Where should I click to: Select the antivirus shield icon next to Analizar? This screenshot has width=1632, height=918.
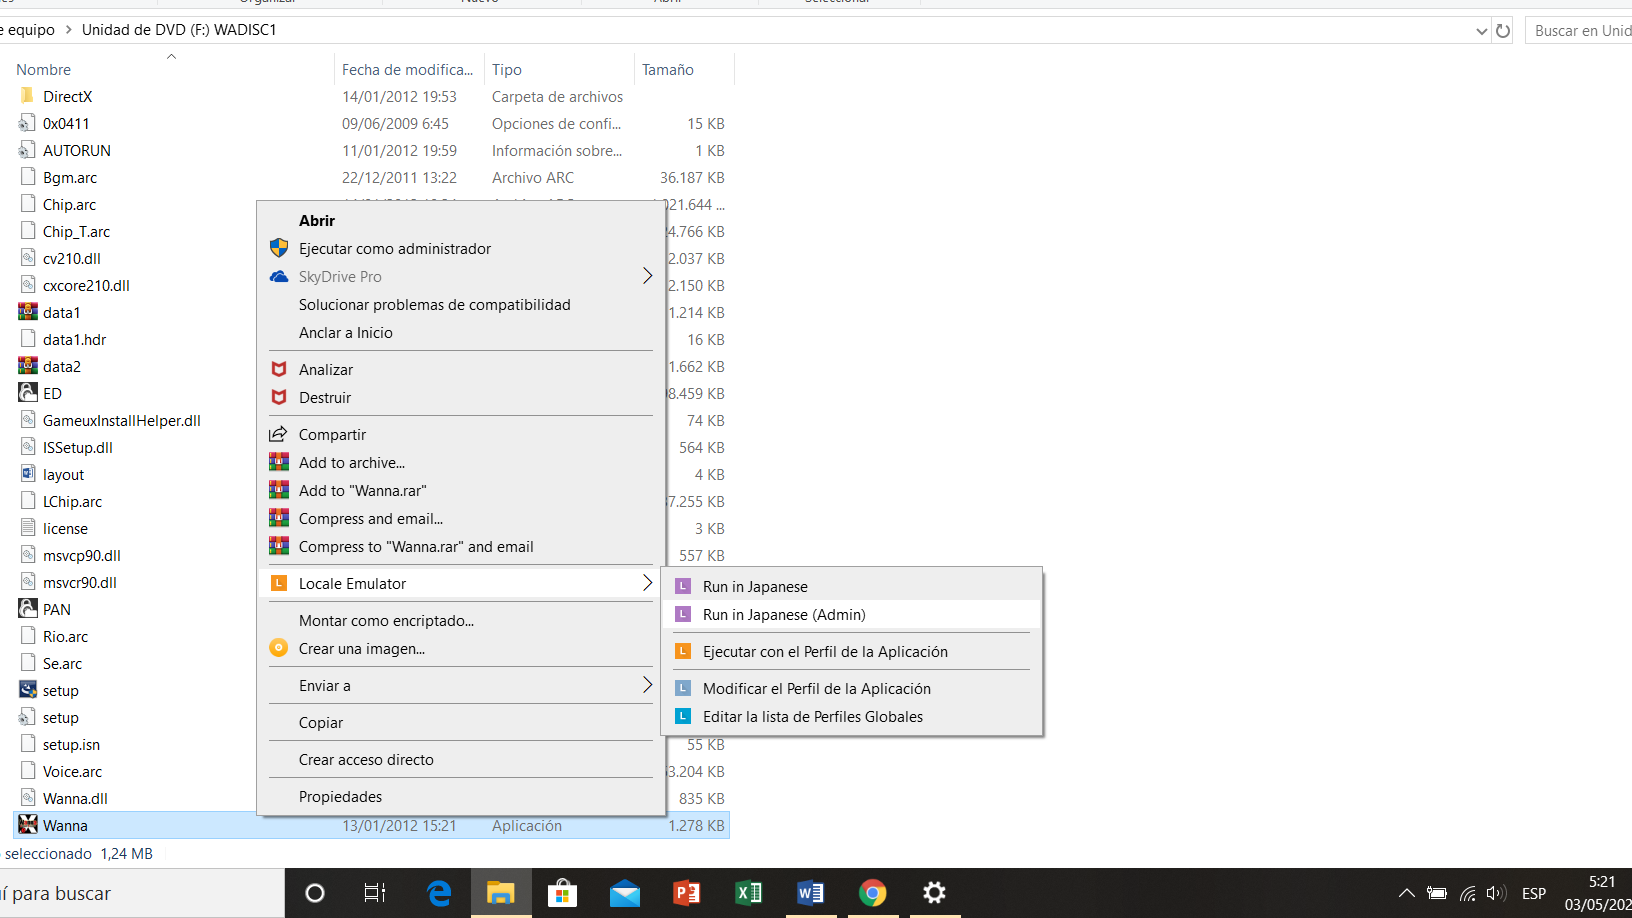tap(278, 369)
